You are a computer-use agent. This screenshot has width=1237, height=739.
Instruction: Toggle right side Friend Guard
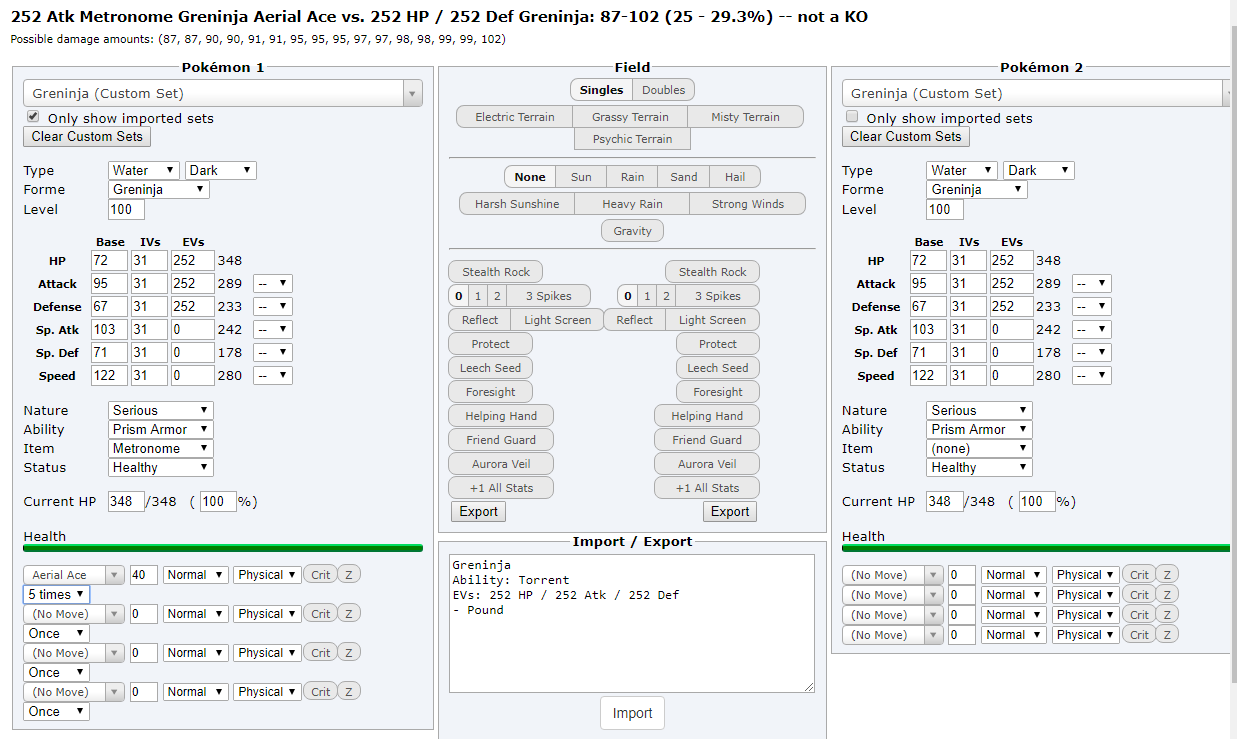coord(707,439)
